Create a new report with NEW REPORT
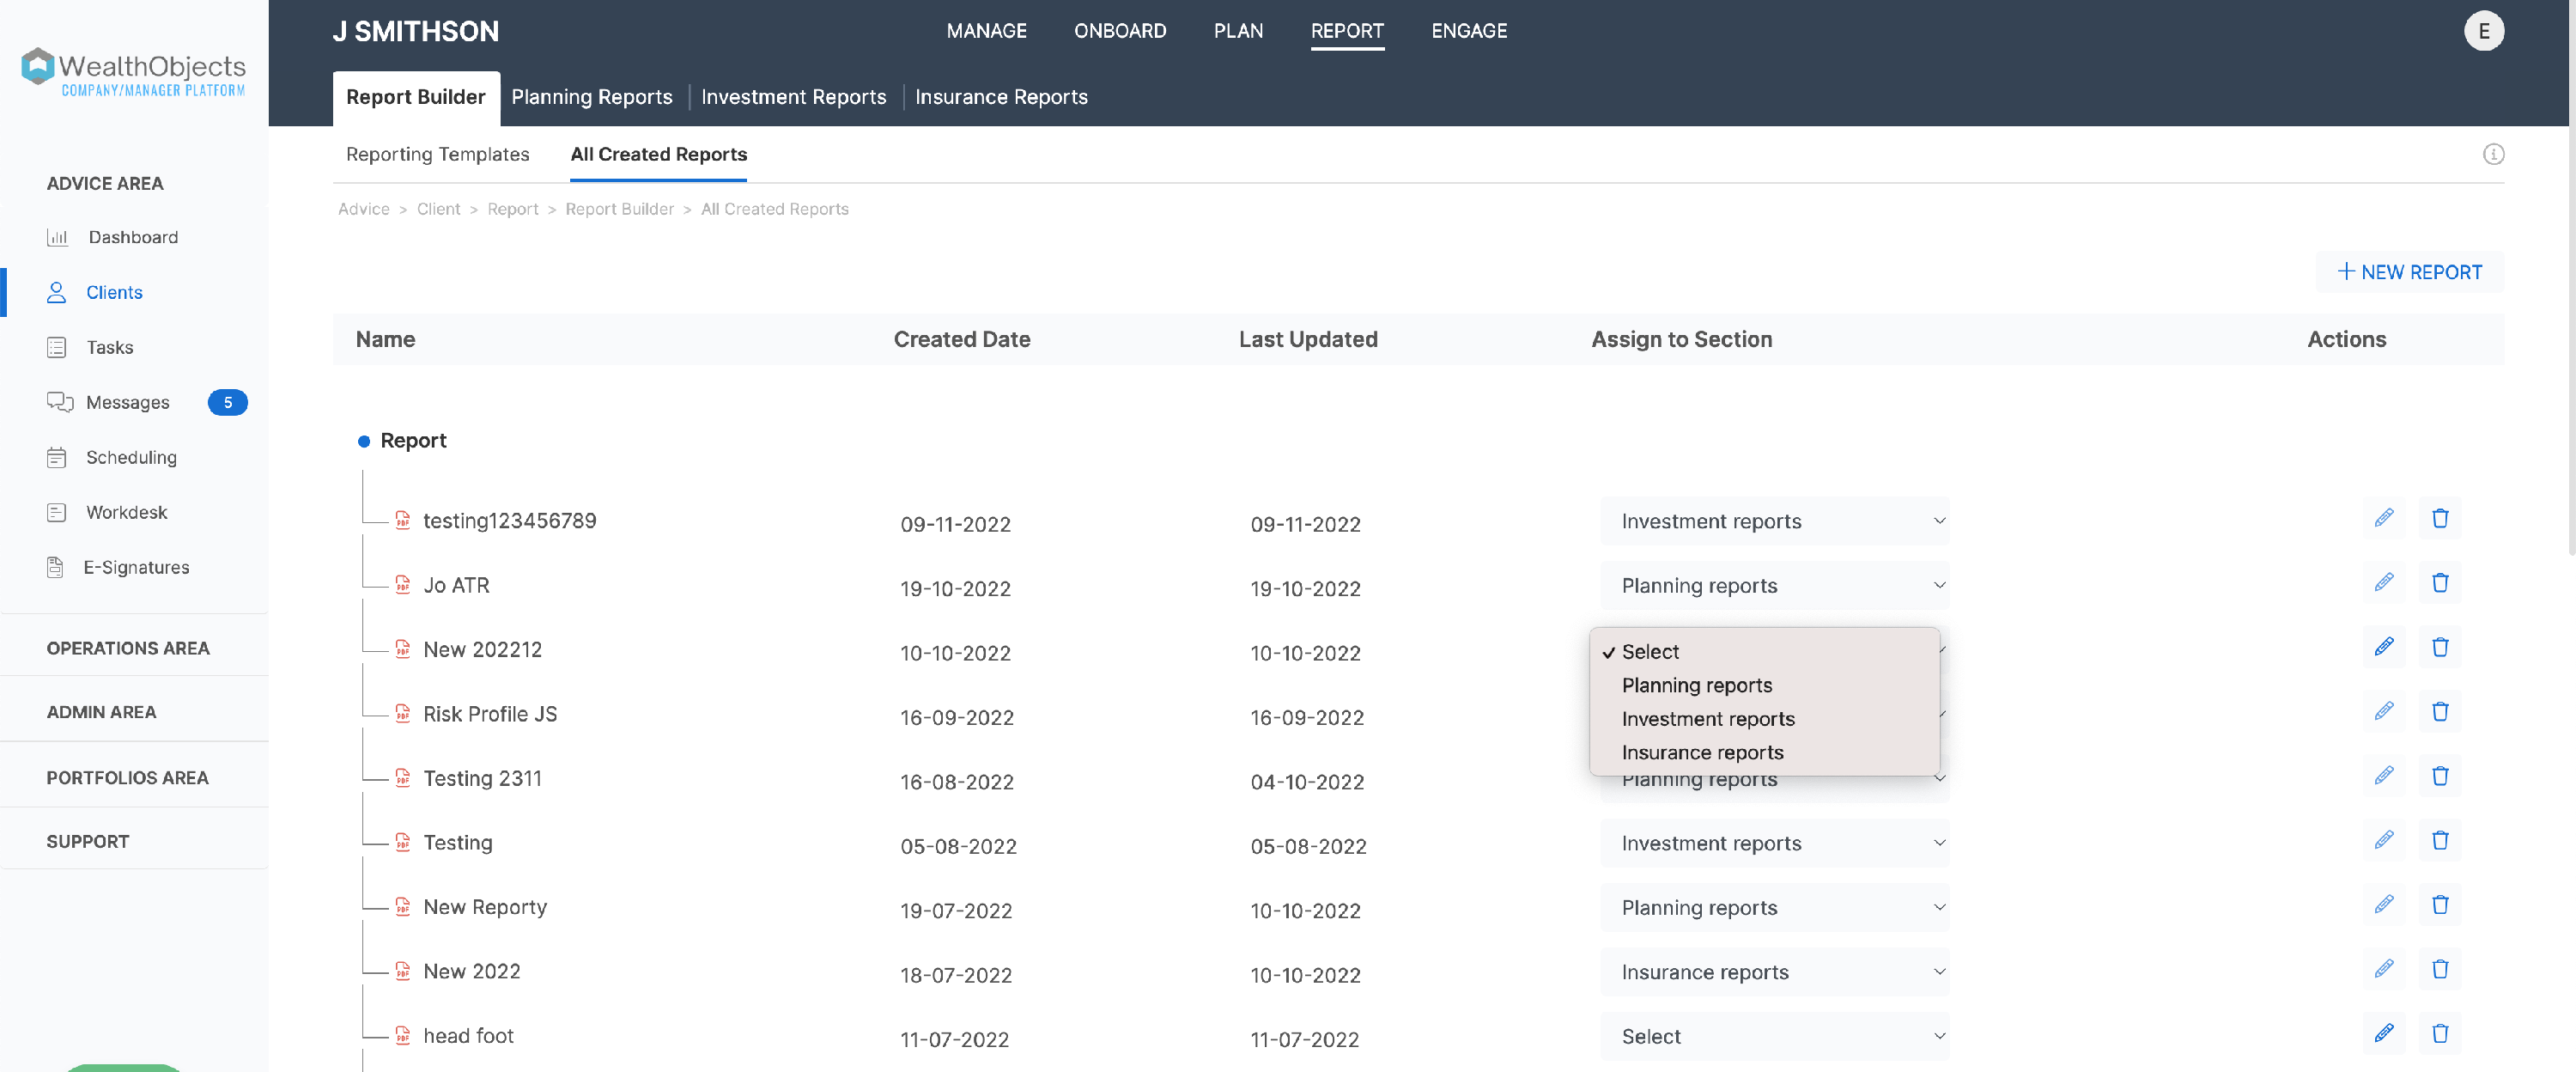This screenshot has width=2576, height=1072. [x=2409, y=272]
